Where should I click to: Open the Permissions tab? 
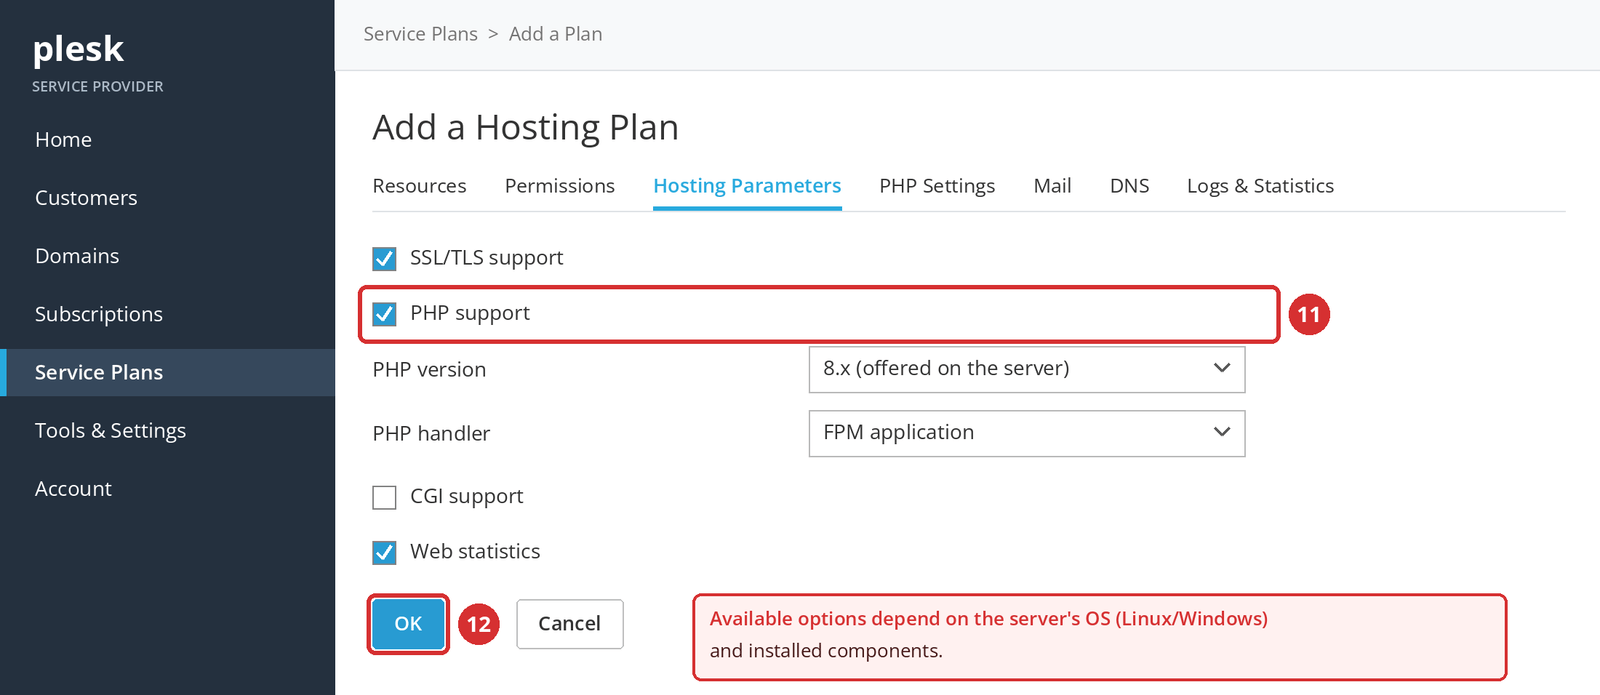559,186
